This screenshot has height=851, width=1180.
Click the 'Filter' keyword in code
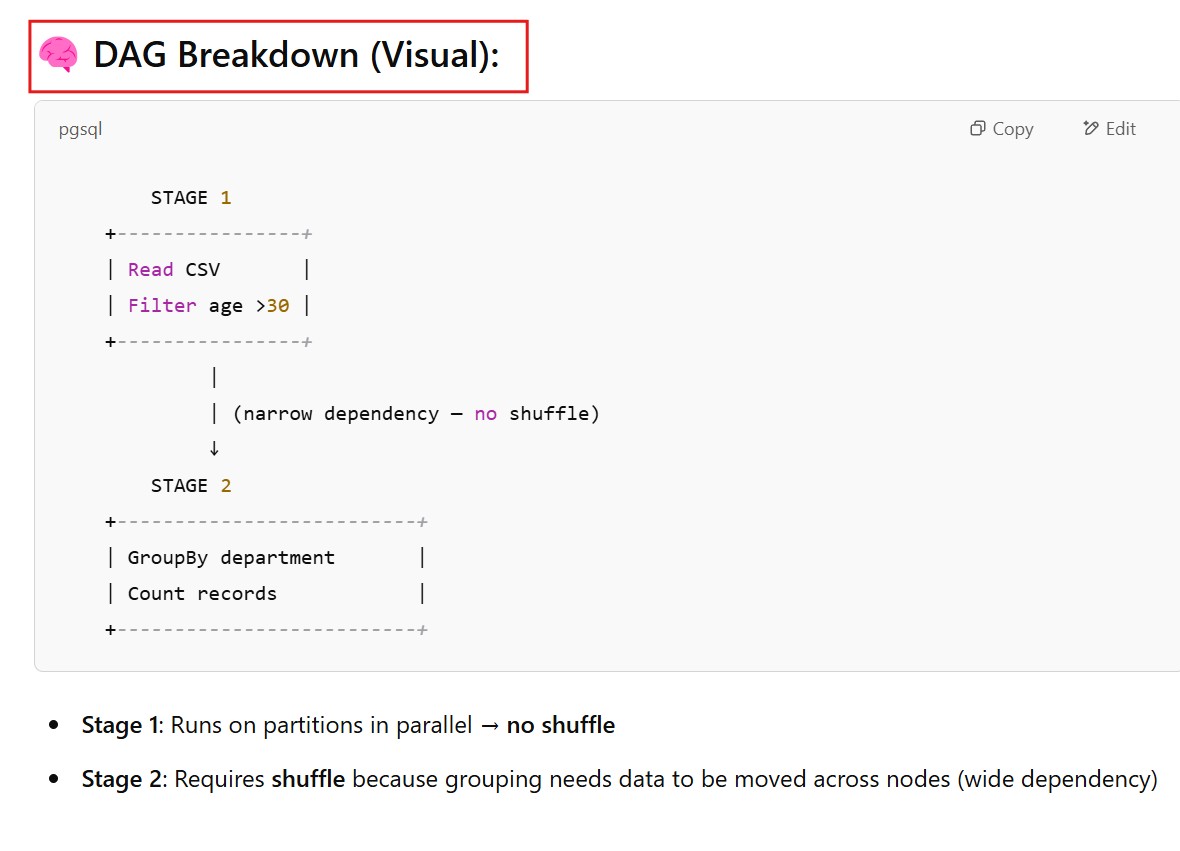(x=162, y=306)
